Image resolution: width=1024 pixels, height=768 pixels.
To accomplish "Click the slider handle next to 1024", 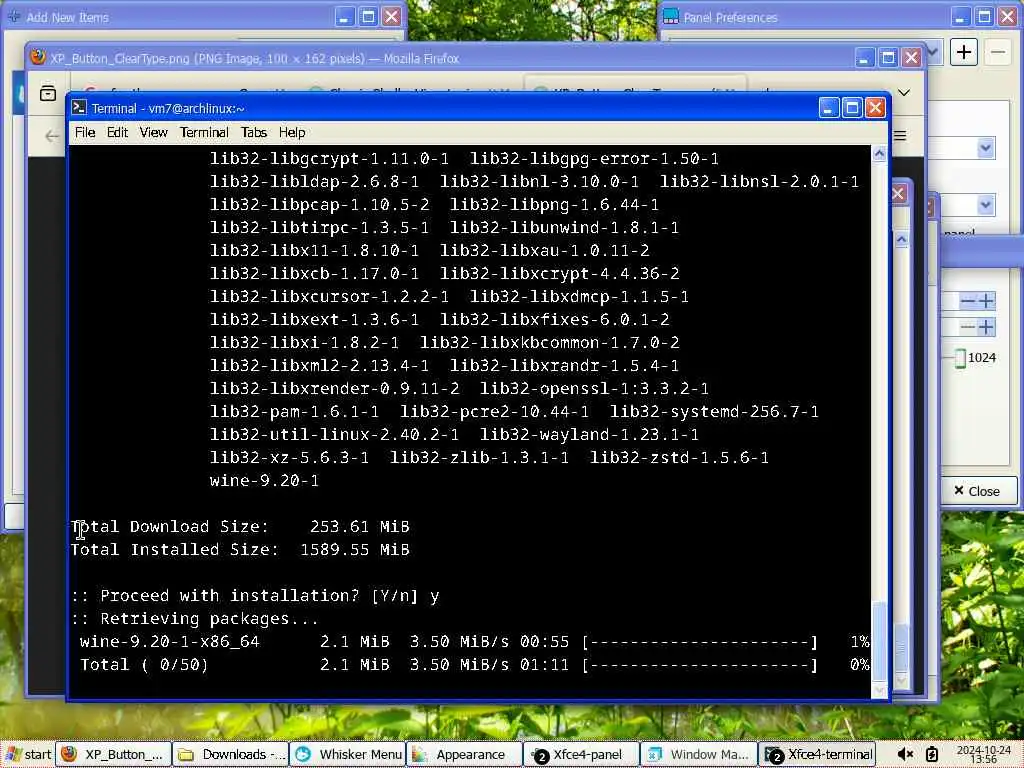I will tap(960, 358).
